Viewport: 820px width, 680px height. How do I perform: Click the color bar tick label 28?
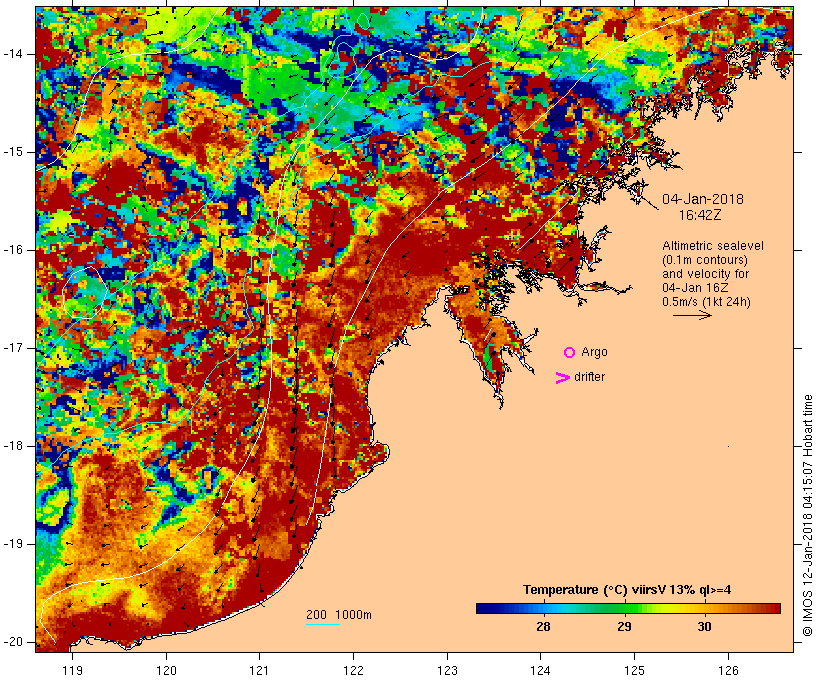[x=543, y=626]
